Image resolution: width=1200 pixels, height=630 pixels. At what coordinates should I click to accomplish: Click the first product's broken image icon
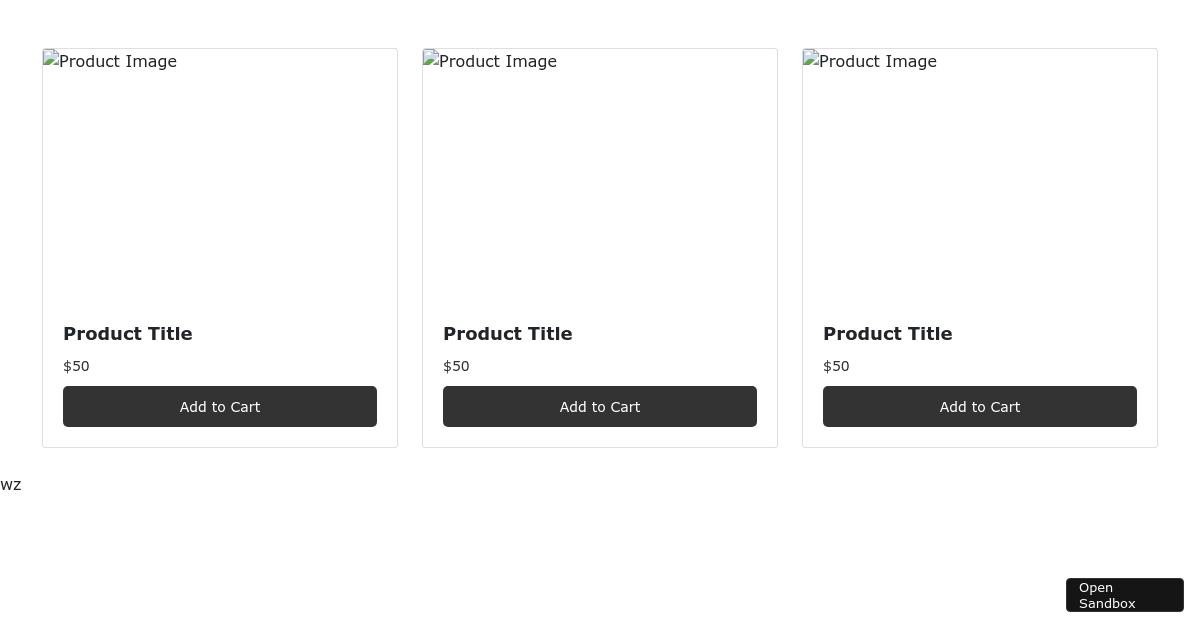point(51,58)
